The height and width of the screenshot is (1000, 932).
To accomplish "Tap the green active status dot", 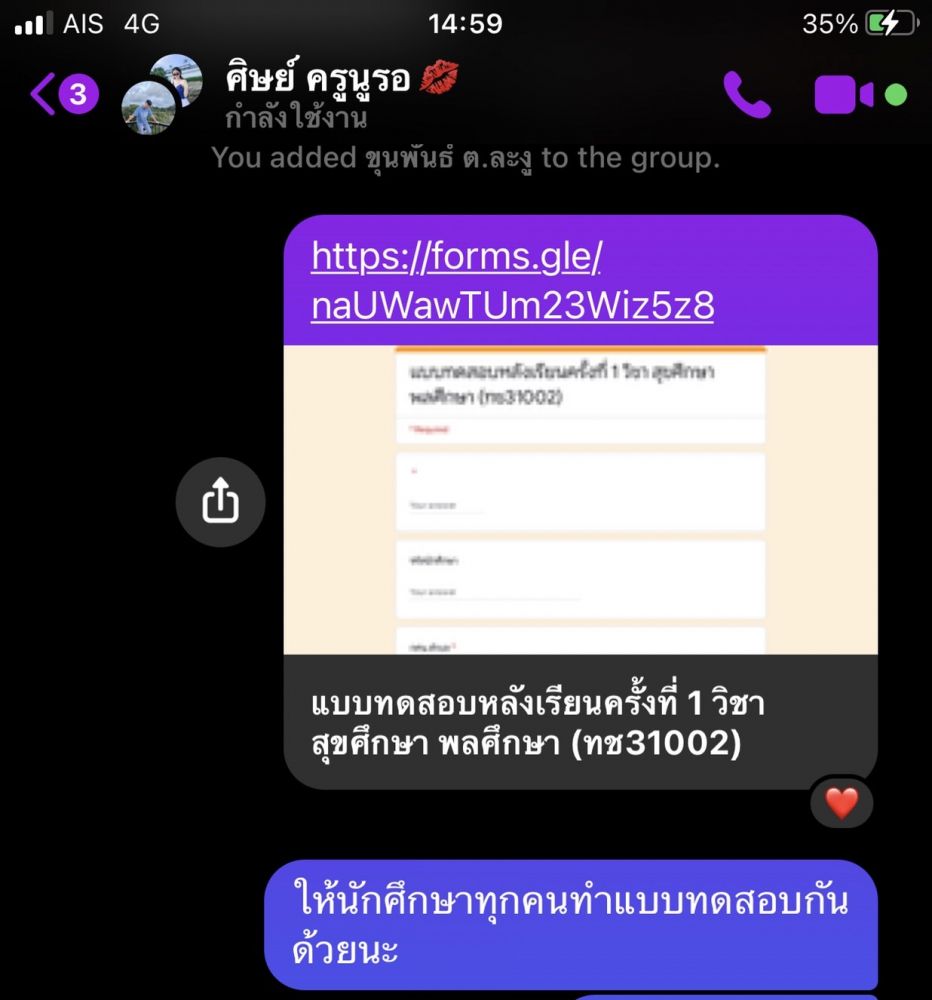I will tap(896, 95).
